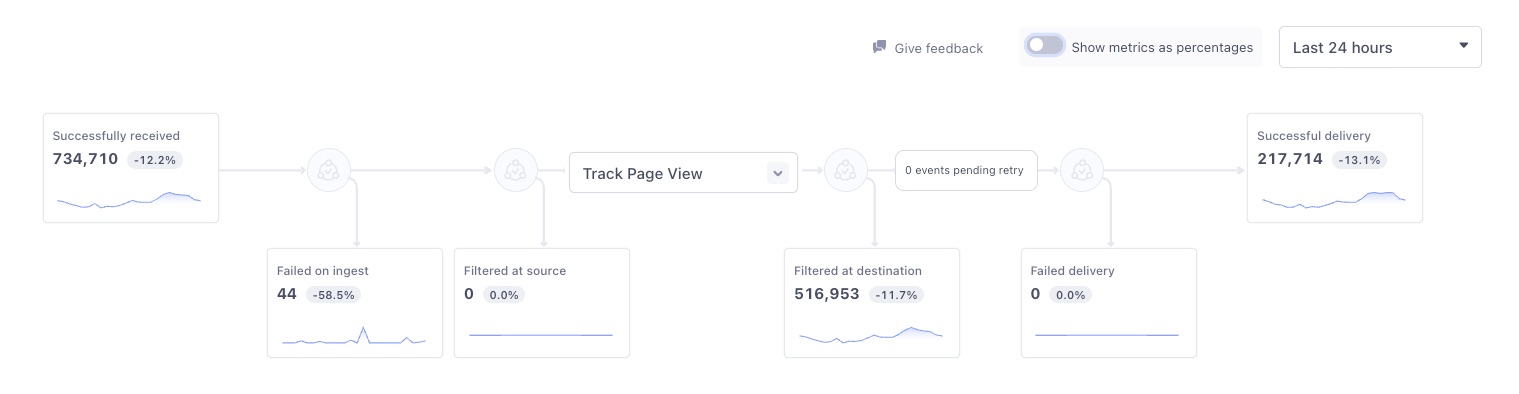Click the Failed on ingest sparkline chart

pos(354,336)
